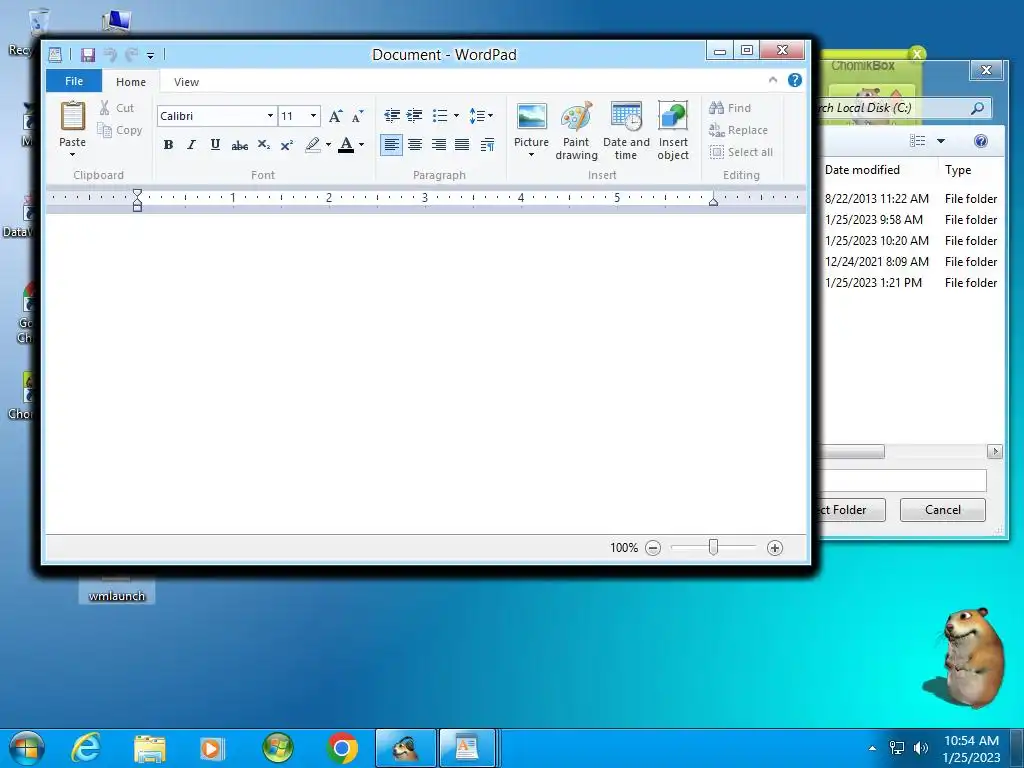
Task: Click Select all in Editing group
Action: [741, 152]
